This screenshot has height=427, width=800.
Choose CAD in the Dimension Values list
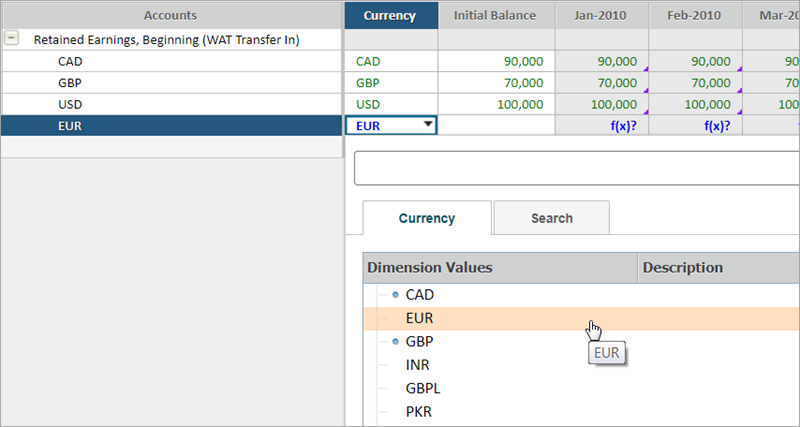pos(419,295)
